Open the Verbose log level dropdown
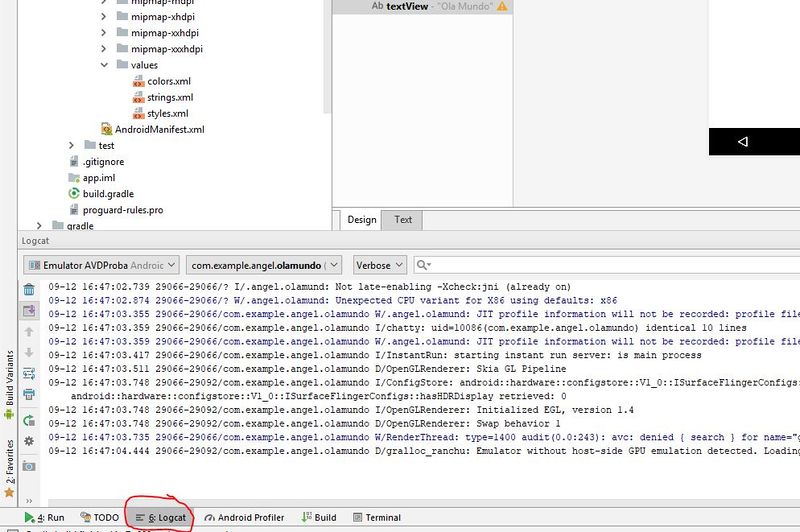This screenshot has height=532, width=800. coord(380,265)
